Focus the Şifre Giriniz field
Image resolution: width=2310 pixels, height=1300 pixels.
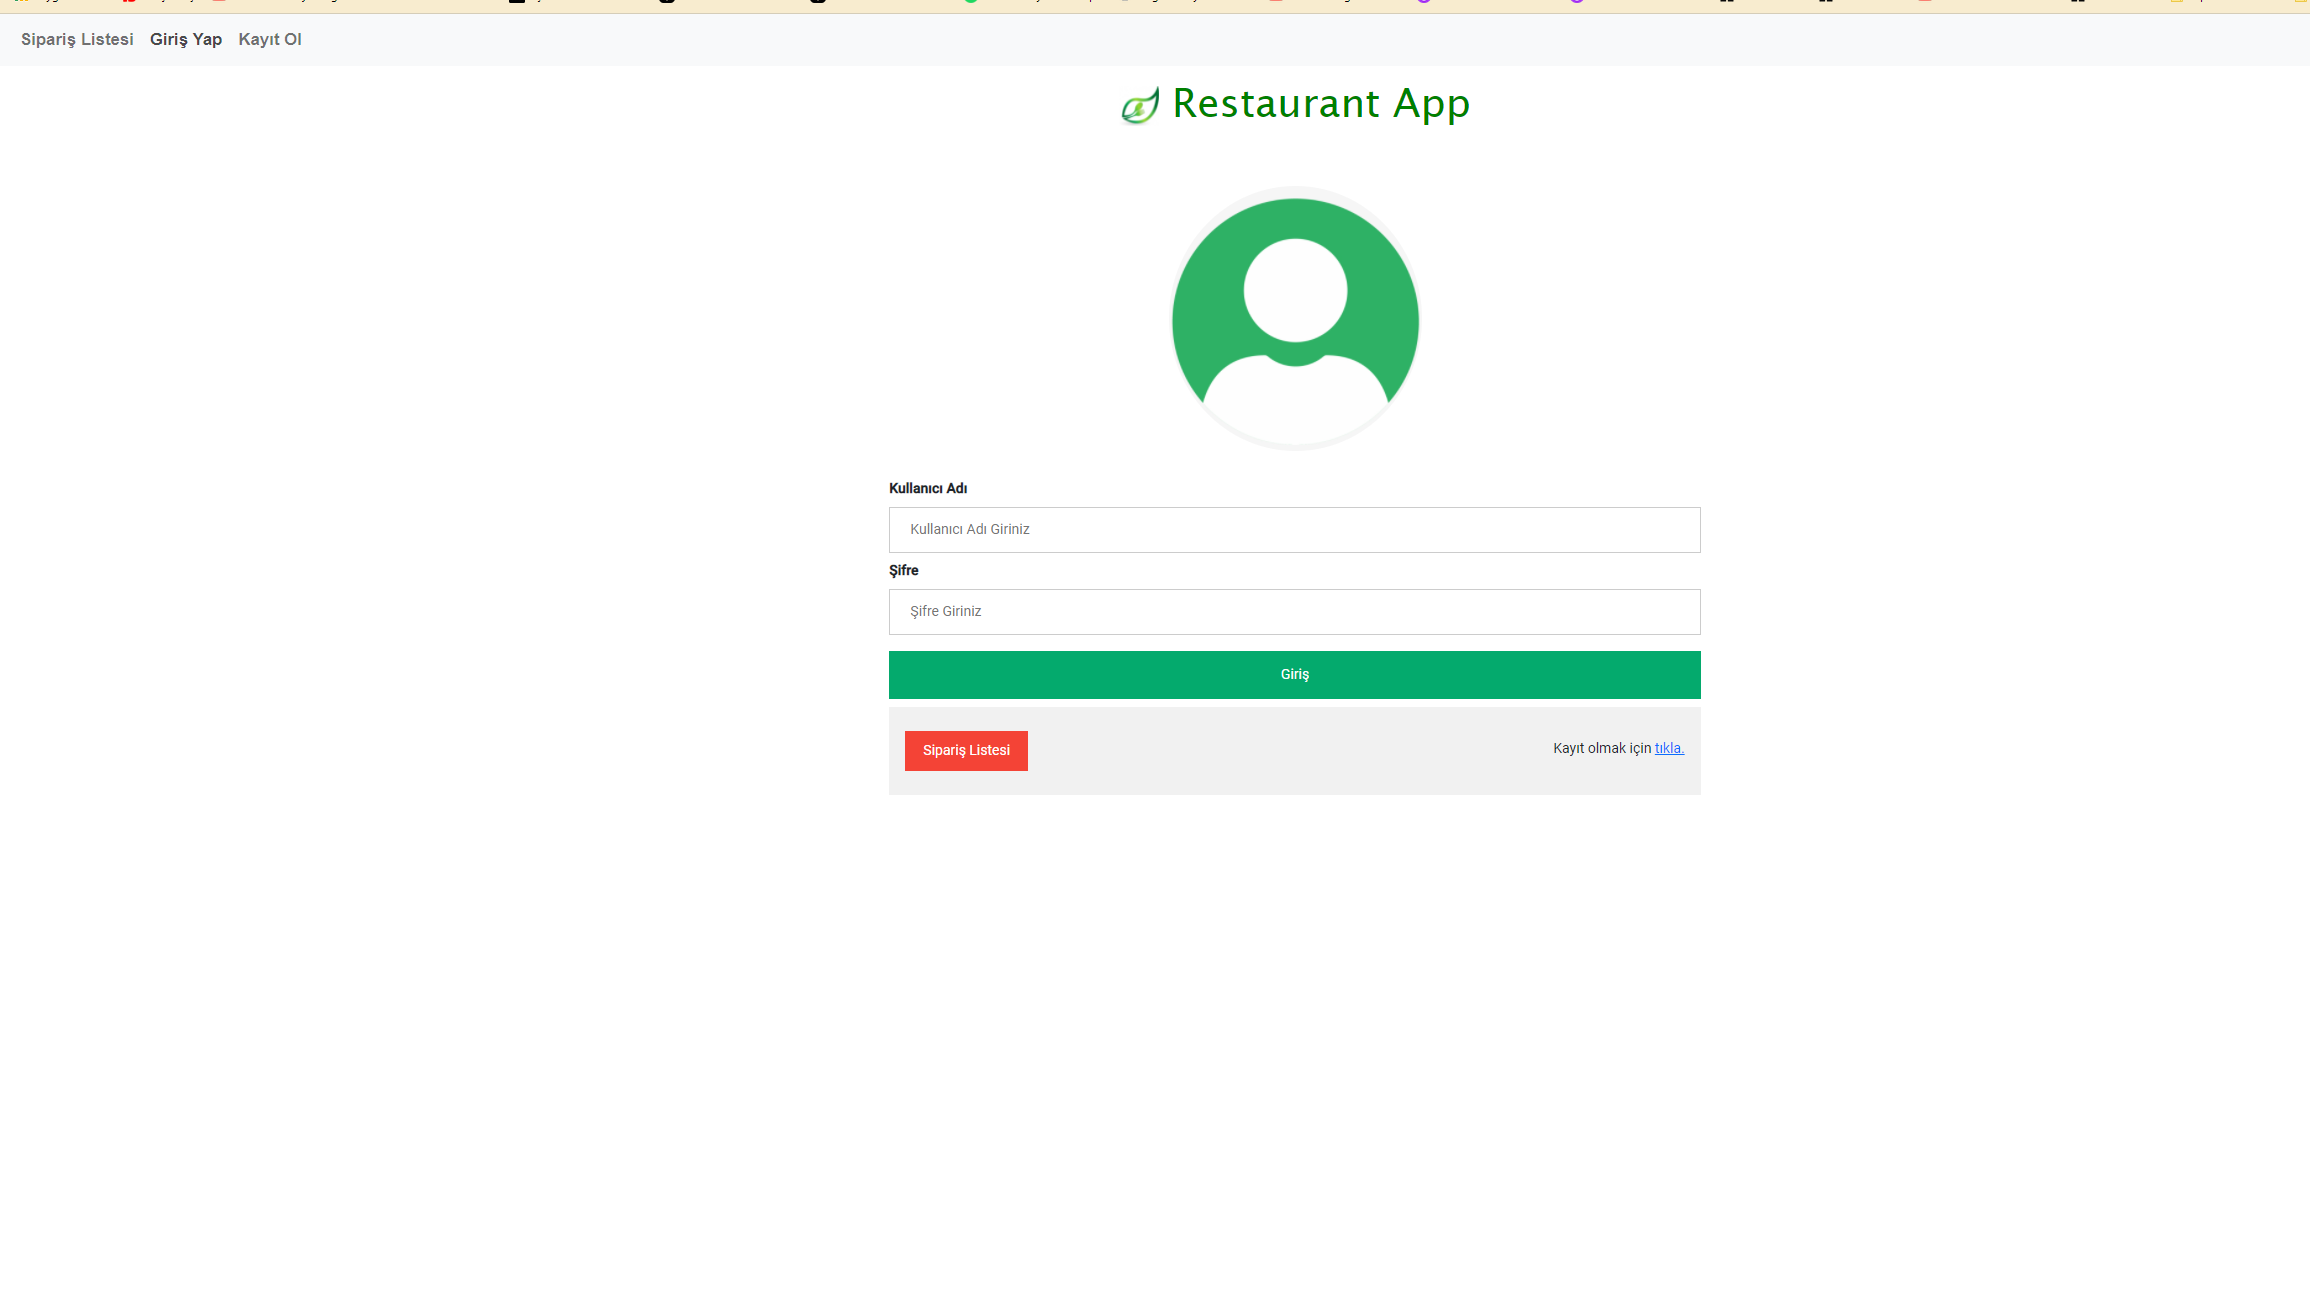click(1294, 611)
